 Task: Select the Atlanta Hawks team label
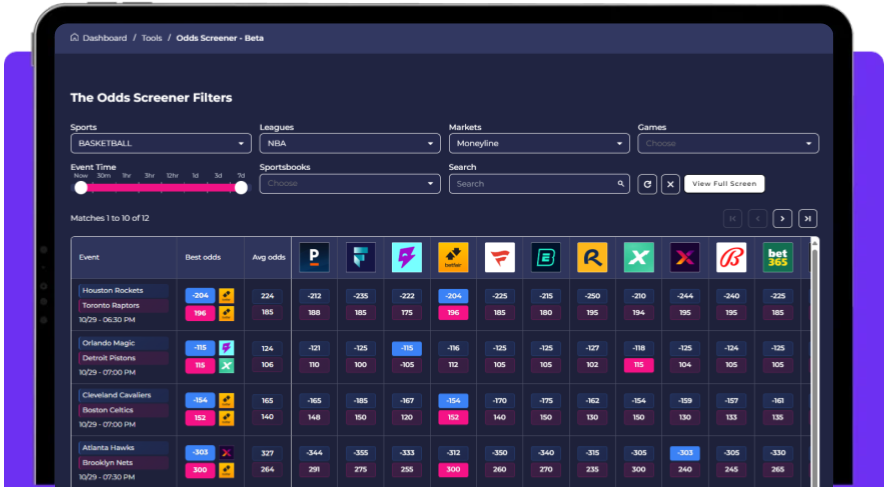[x=123, y=448]
